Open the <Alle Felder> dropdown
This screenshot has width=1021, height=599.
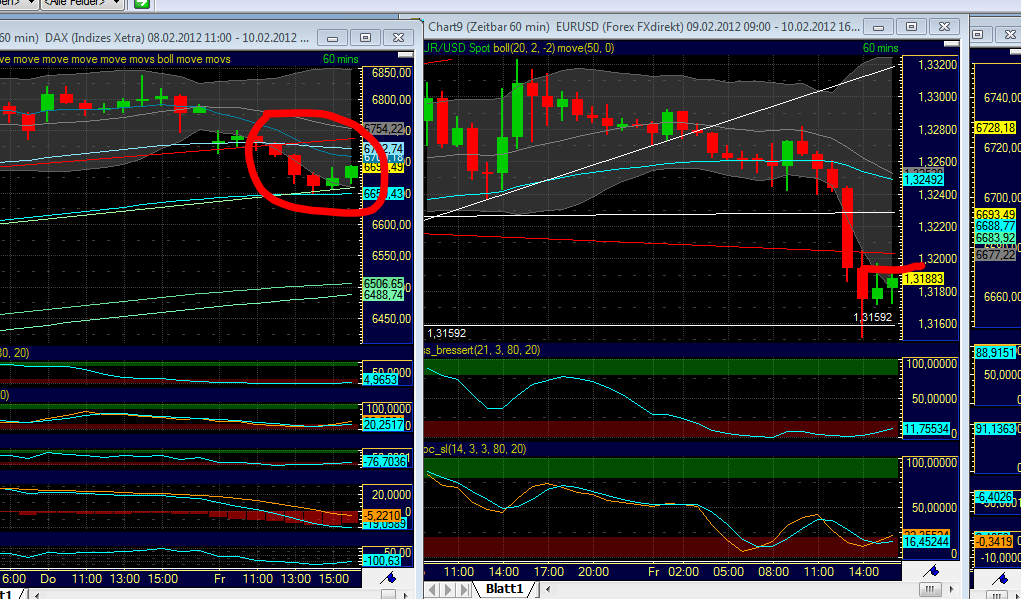pyautogui.click(x=115, y=4)
